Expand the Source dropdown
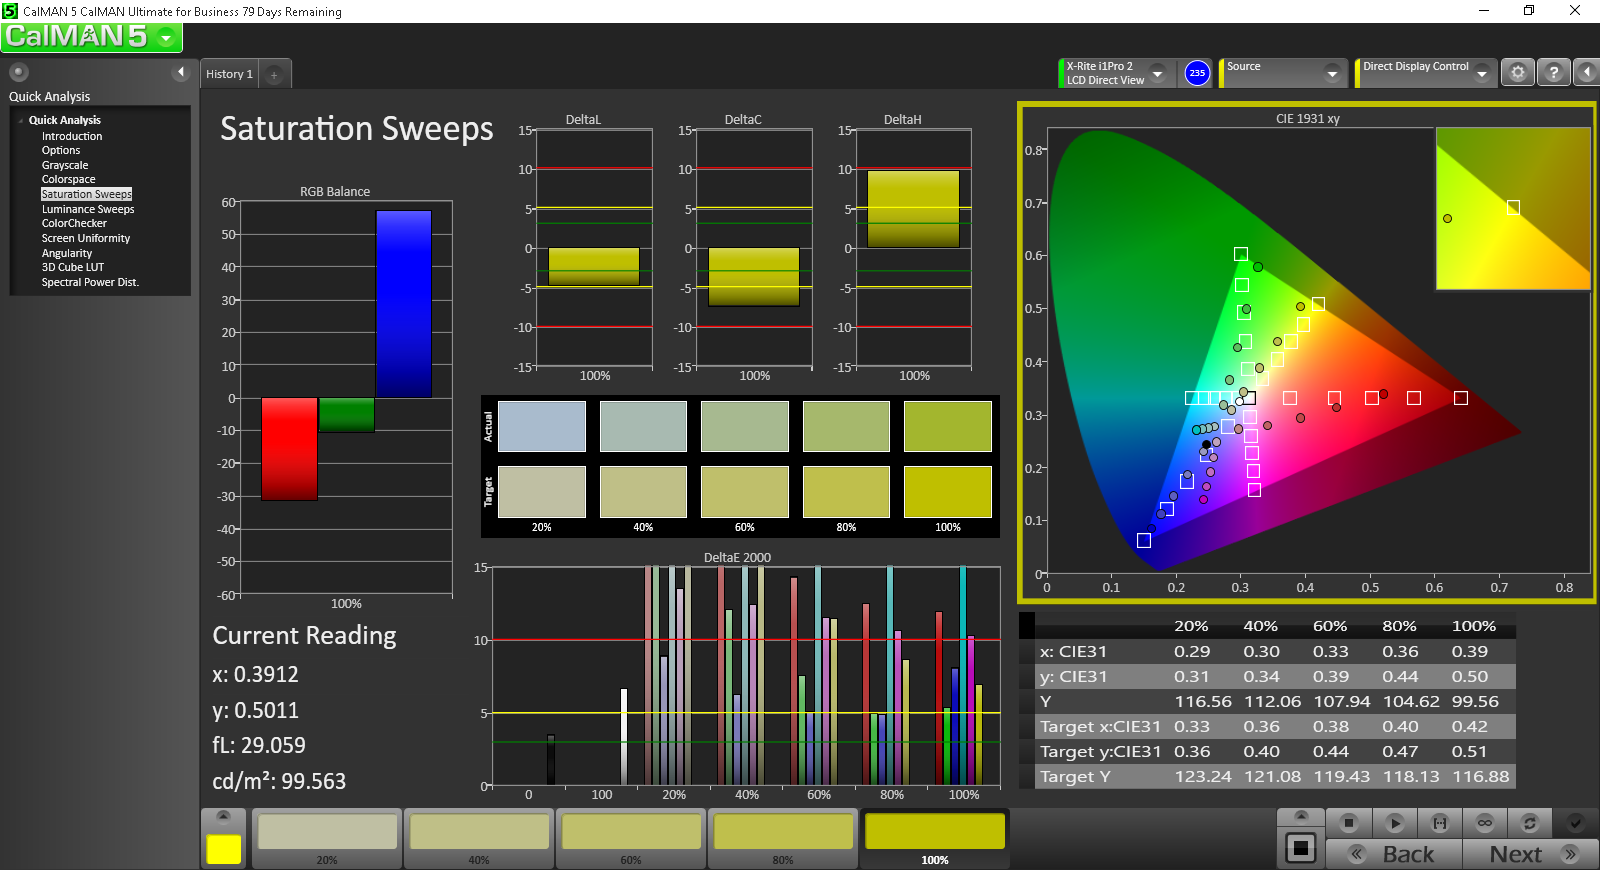The width and height of the screenshot is (1600, 870). point(1331,73)
